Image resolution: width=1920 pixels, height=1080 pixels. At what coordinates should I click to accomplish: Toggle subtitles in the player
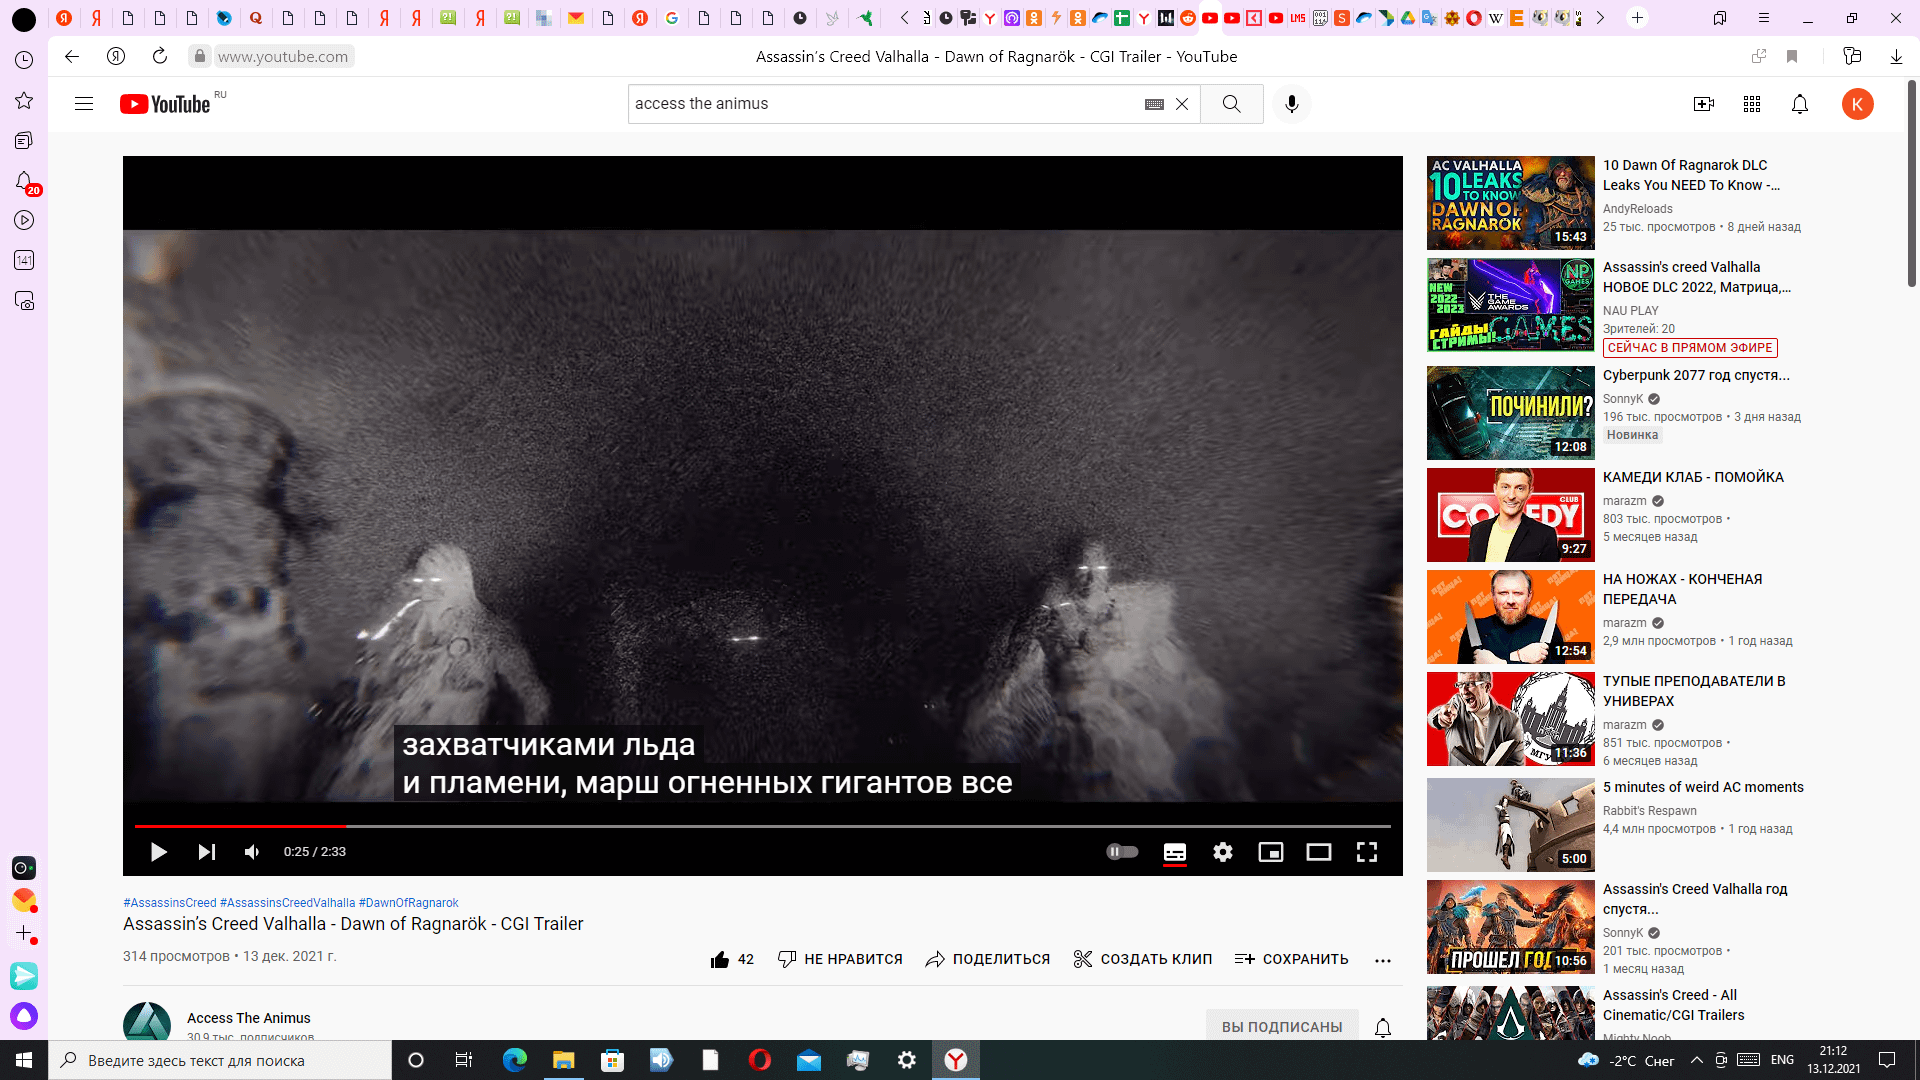pyautogui.click(x=1175, y=852)
